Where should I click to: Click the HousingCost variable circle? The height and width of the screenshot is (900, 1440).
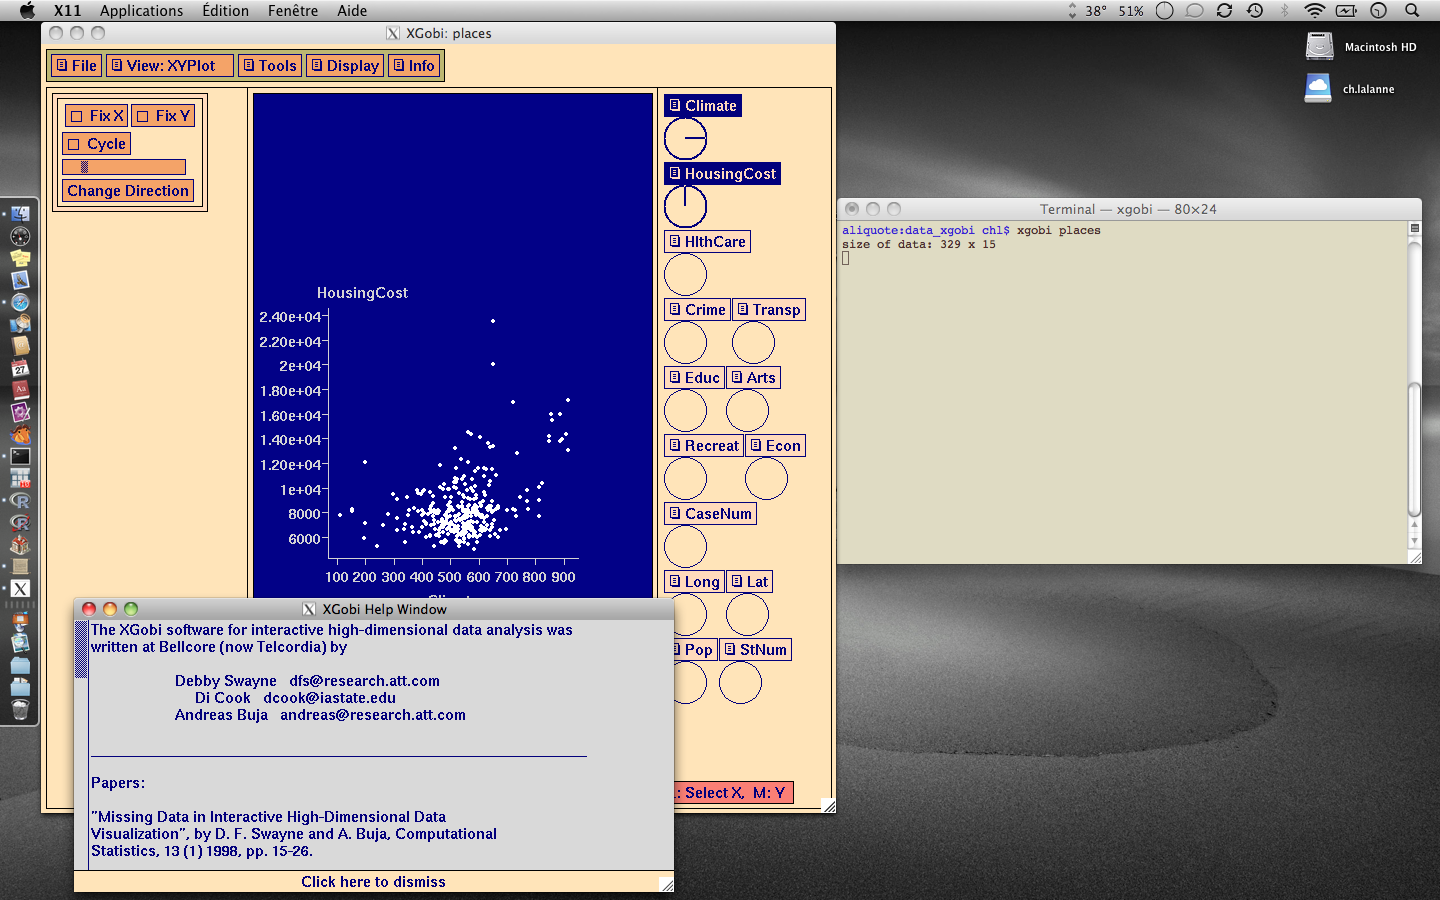tap(685, 207)
